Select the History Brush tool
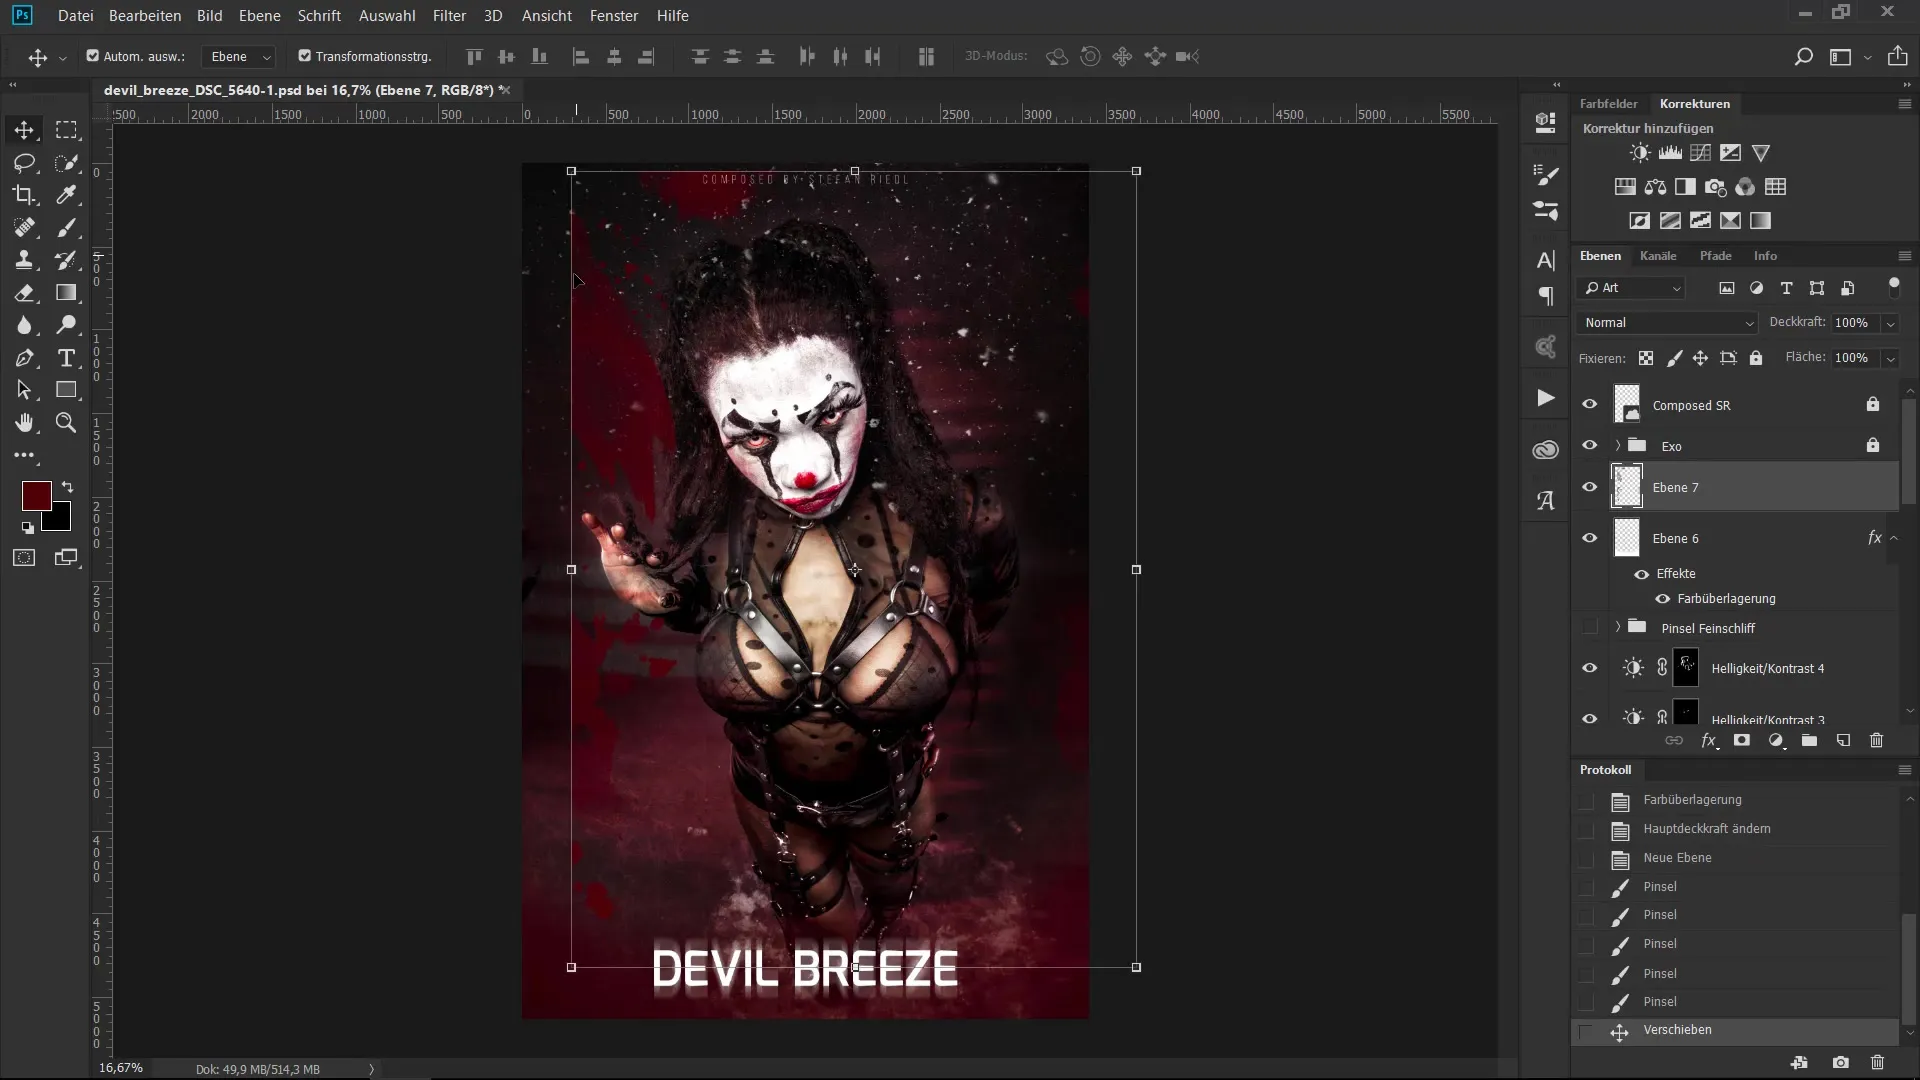Screen dimensions: 1920x1080 [66, 260]
